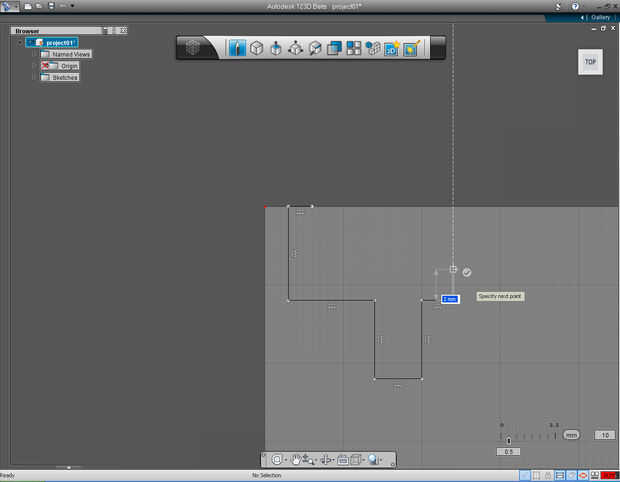This screenshot has height=482, width=620.
Task: Confirm sketch with the check mark icon
Action: (467, 272)
